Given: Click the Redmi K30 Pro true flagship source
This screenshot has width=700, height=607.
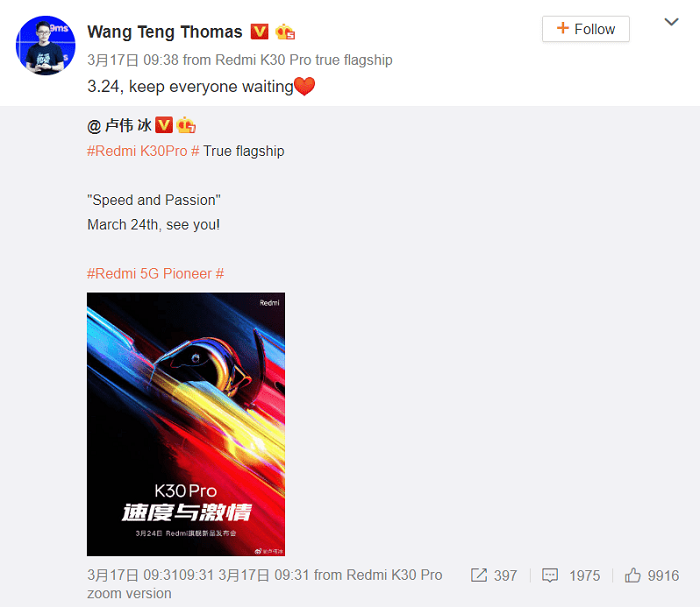Looking at the screenshot, I should 304,60.
